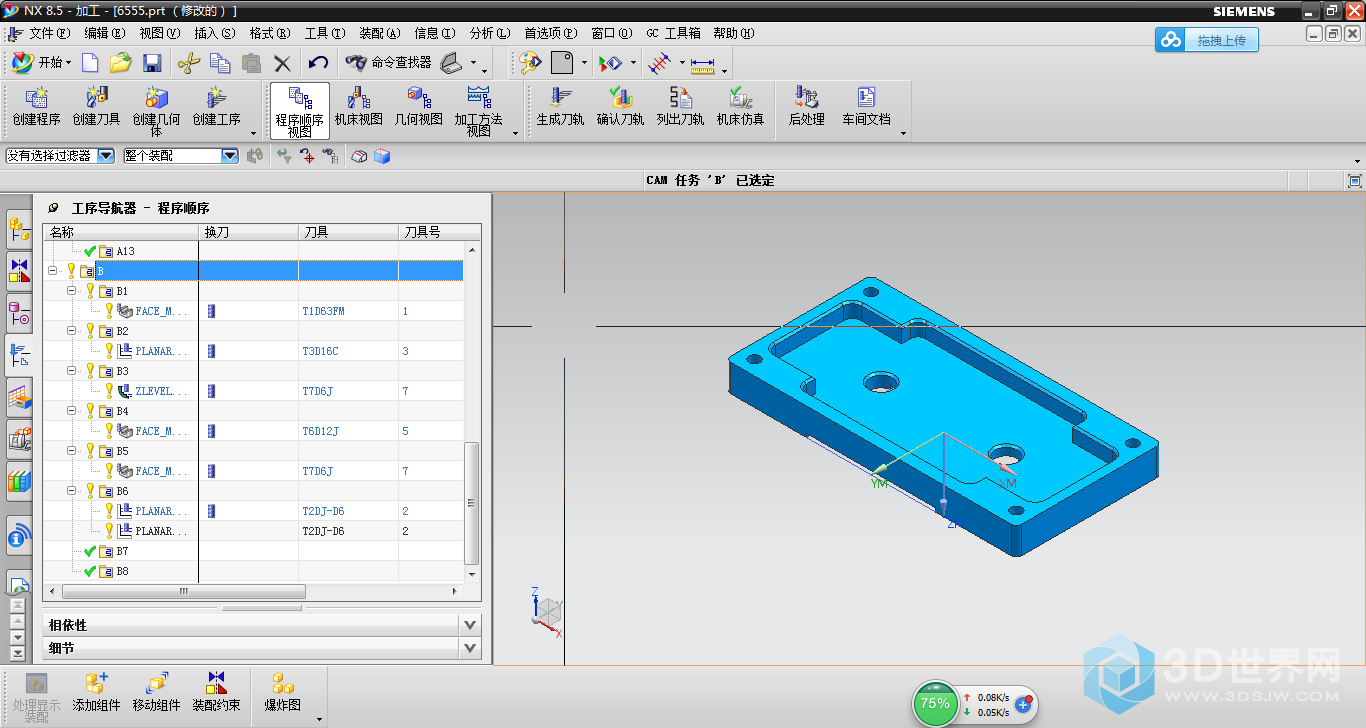Save the part with the floppy icon
1366x728 pixels.
pyautogui.click(x=152, y=63)
